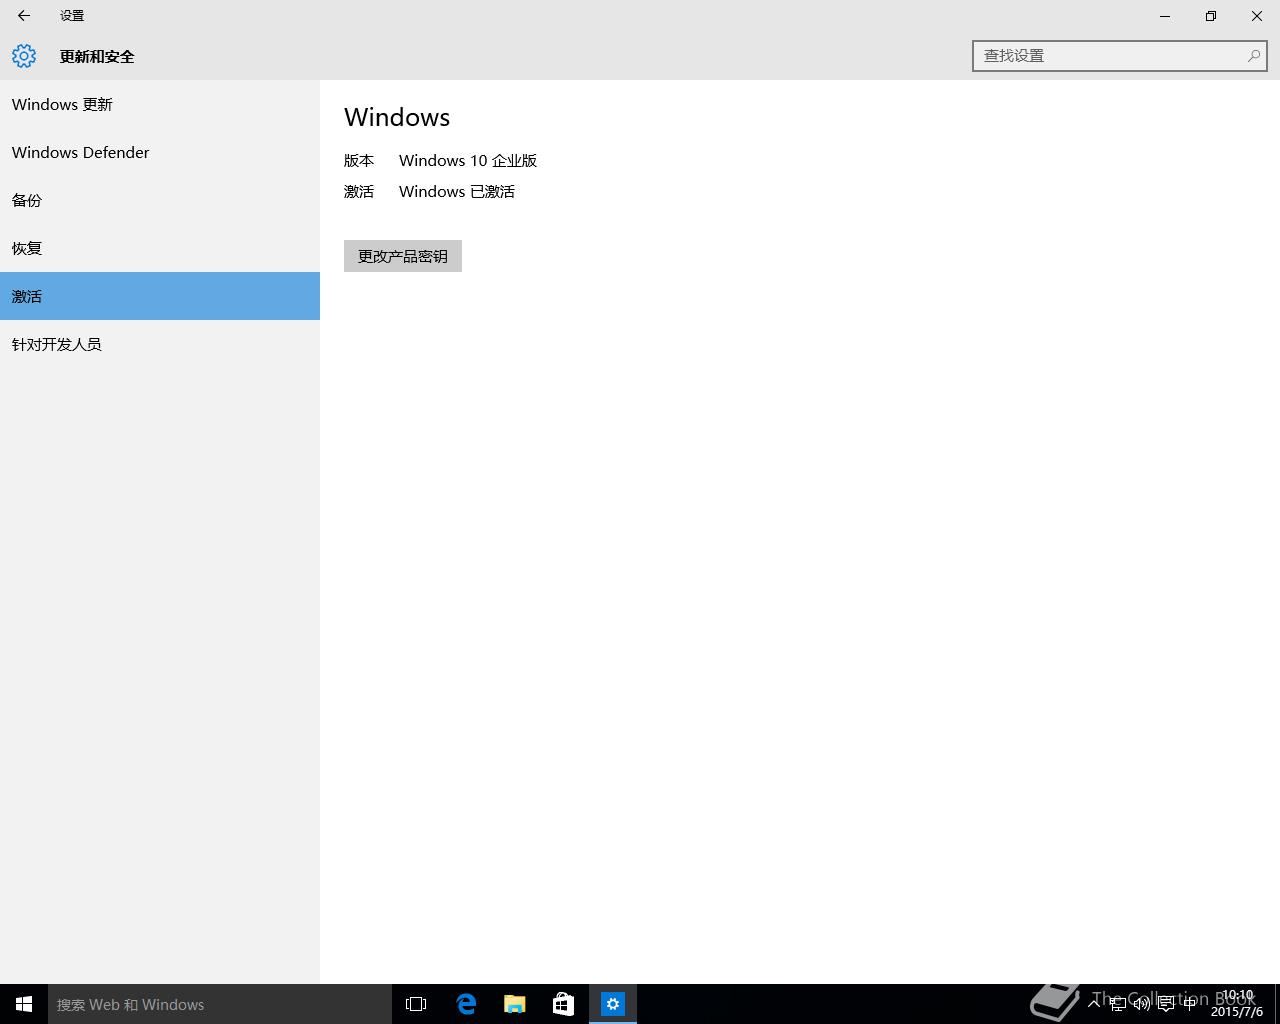Image resolution: width=1280 pixels, height=1024 pixels.
Task: Open the taskbar clock showing 2015/7/6
Action: [1237, 1004]
